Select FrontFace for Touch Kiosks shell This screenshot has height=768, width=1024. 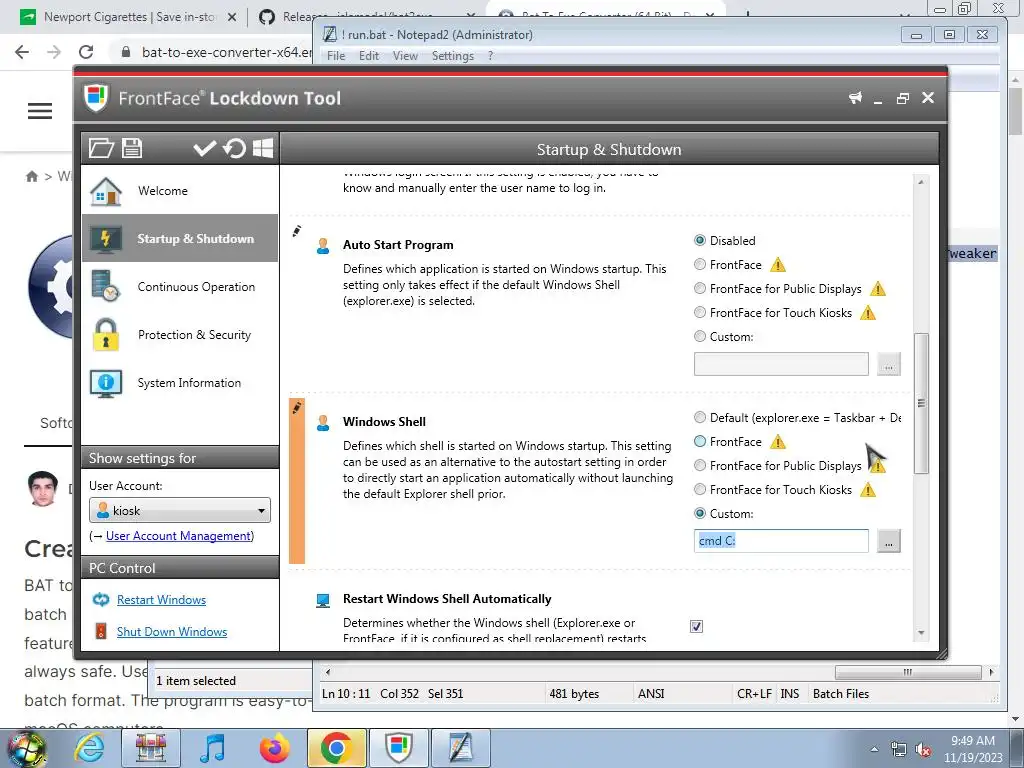pos(699,489)
